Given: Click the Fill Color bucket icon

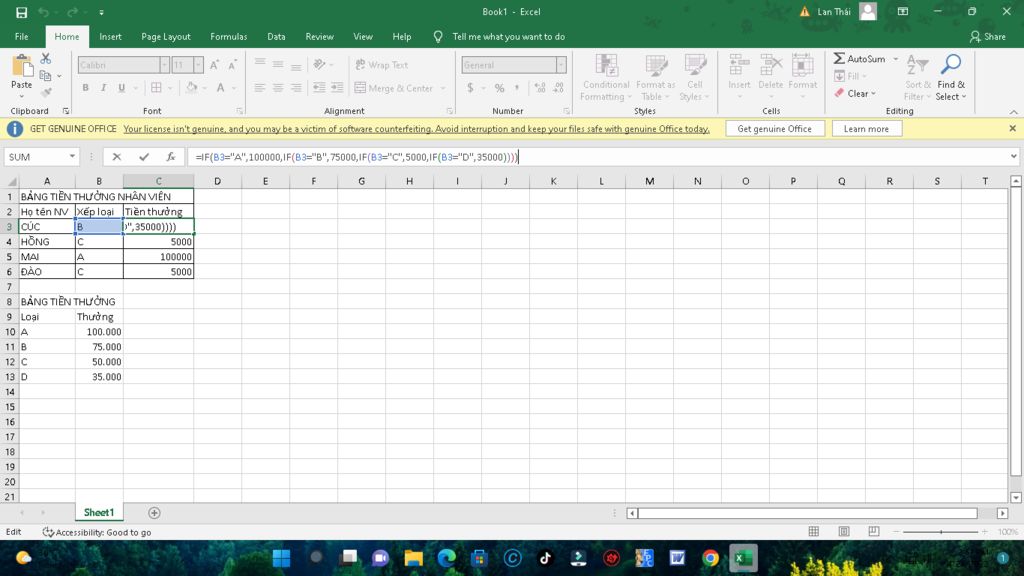Looking at the screenshot, I should click(191, 88).
